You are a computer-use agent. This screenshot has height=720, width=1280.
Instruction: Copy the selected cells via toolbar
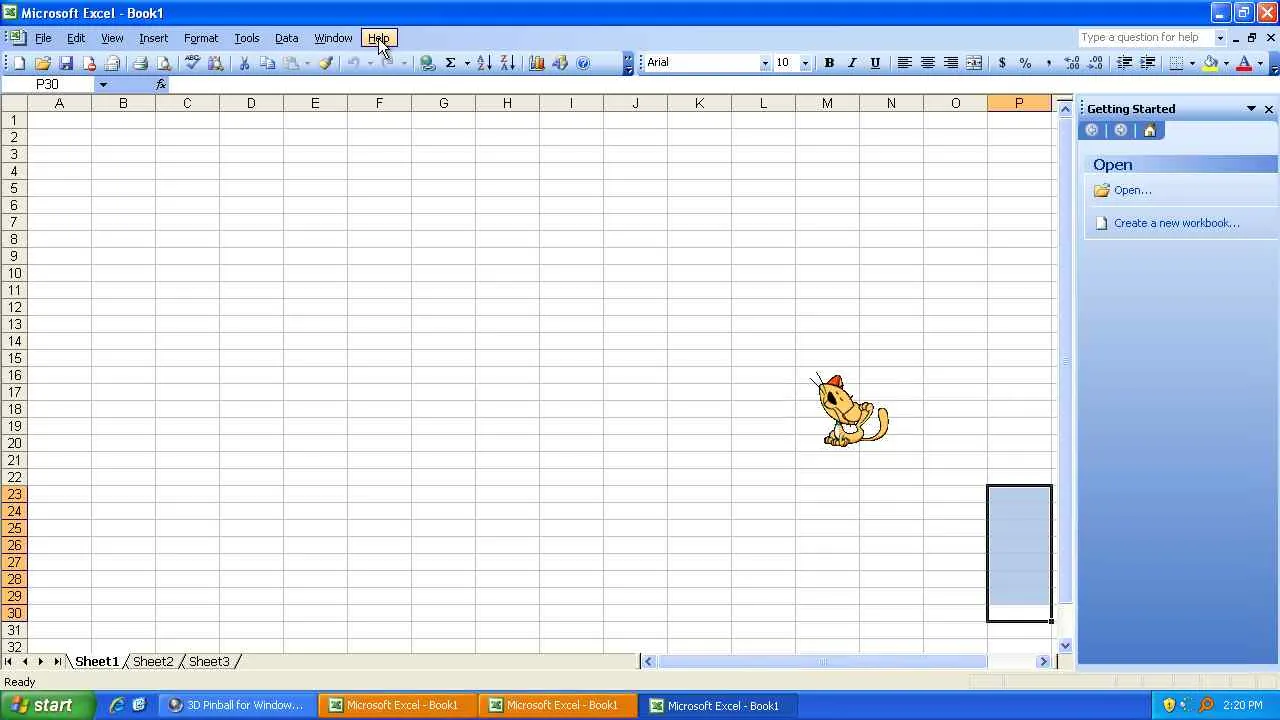coord(267,63)
